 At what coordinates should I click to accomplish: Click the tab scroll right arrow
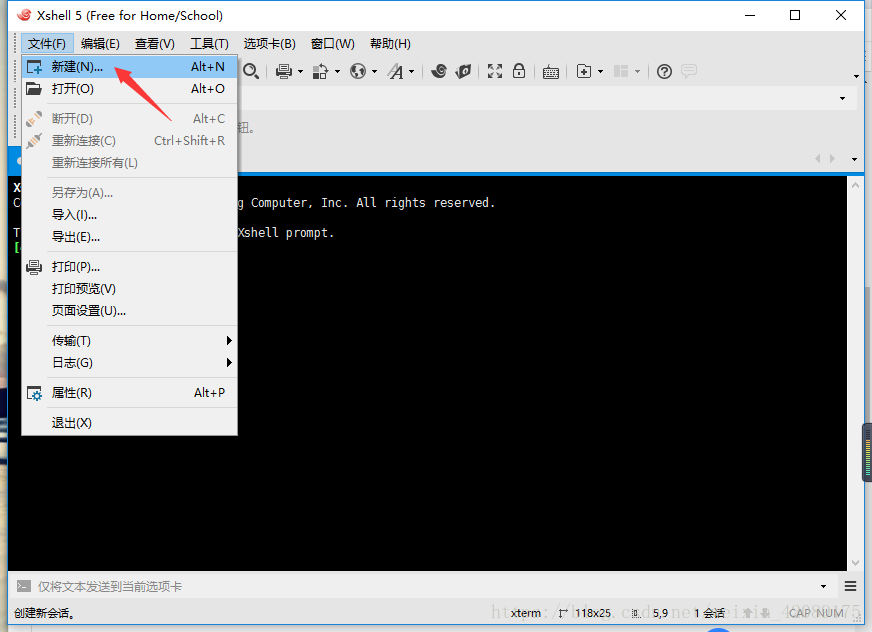click(832, 159)
